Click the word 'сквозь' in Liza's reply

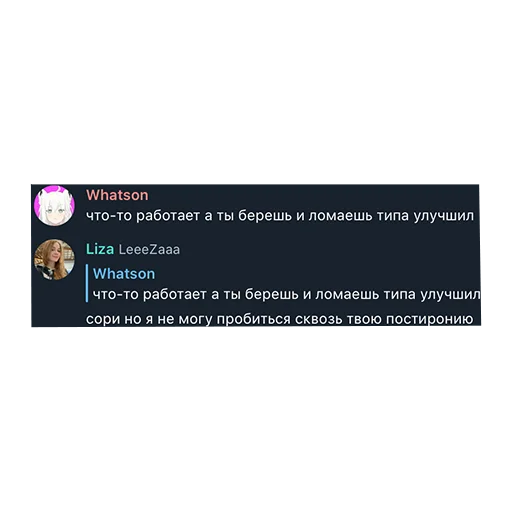(319, 319)
